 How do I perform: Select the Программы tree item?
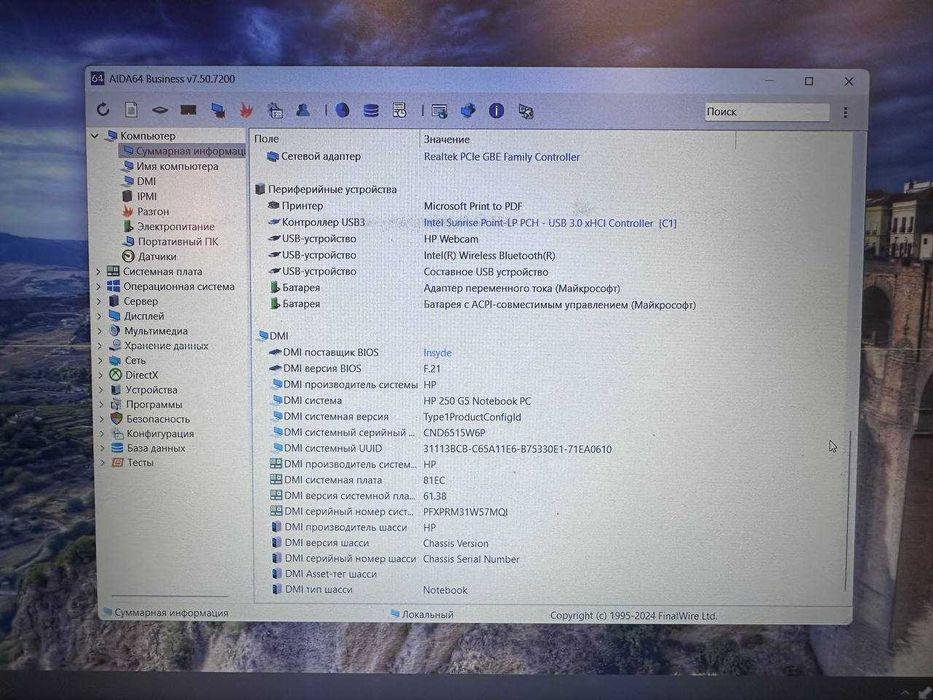(147, 404)
